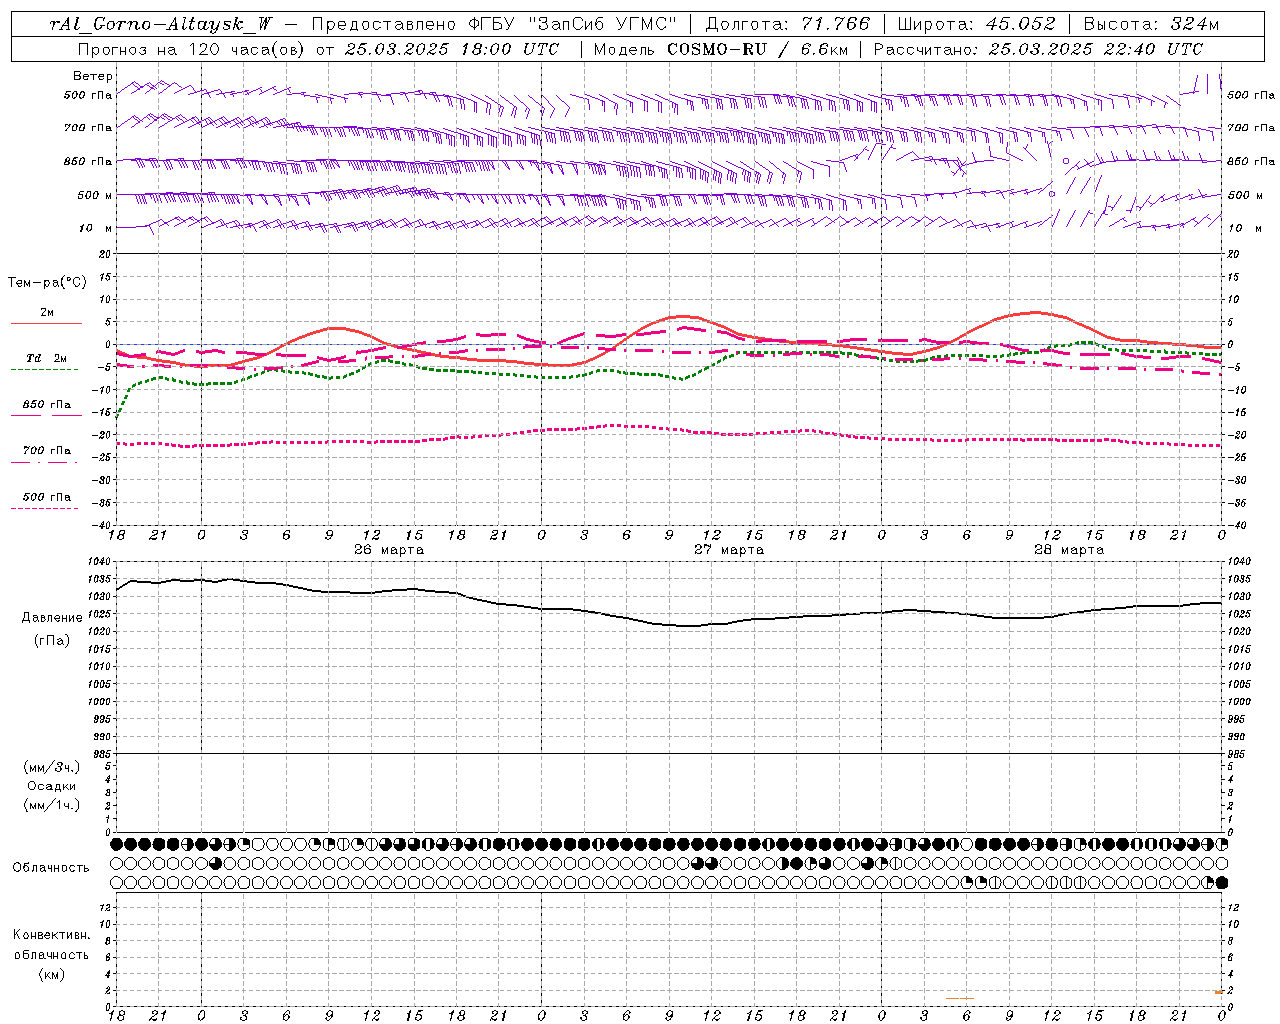Click the left 850 гПа wind level label

[88, 161]
